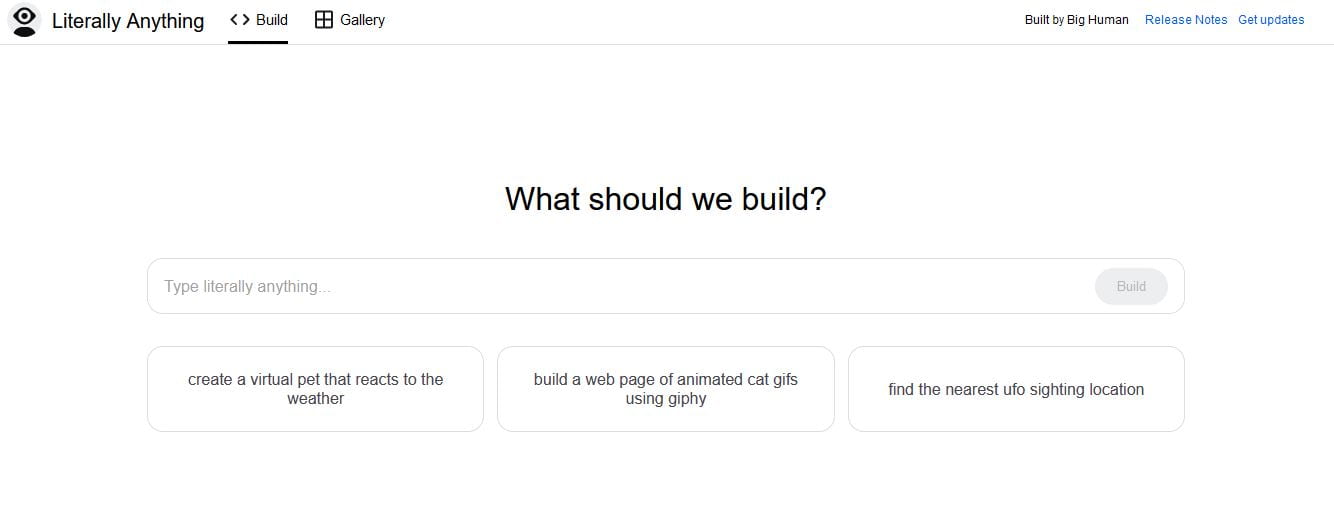
Task: Switch to the Gallery tab
Action: (x=350, y=20)
